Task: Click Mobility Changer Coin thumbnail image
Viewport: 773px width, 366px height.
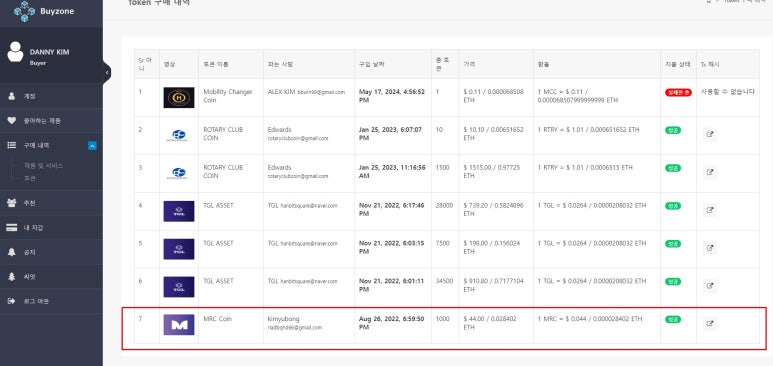Action: (179, 98)
